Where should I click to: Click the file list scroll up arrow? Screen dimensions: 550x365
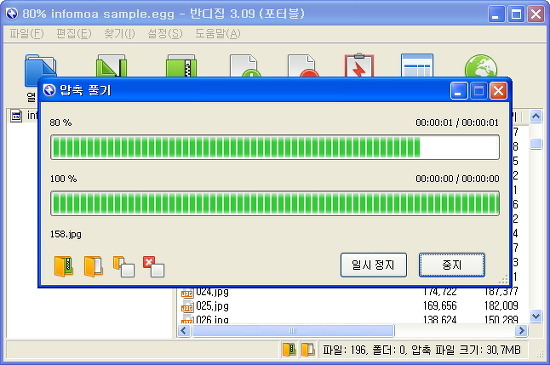tap(536, 116)
